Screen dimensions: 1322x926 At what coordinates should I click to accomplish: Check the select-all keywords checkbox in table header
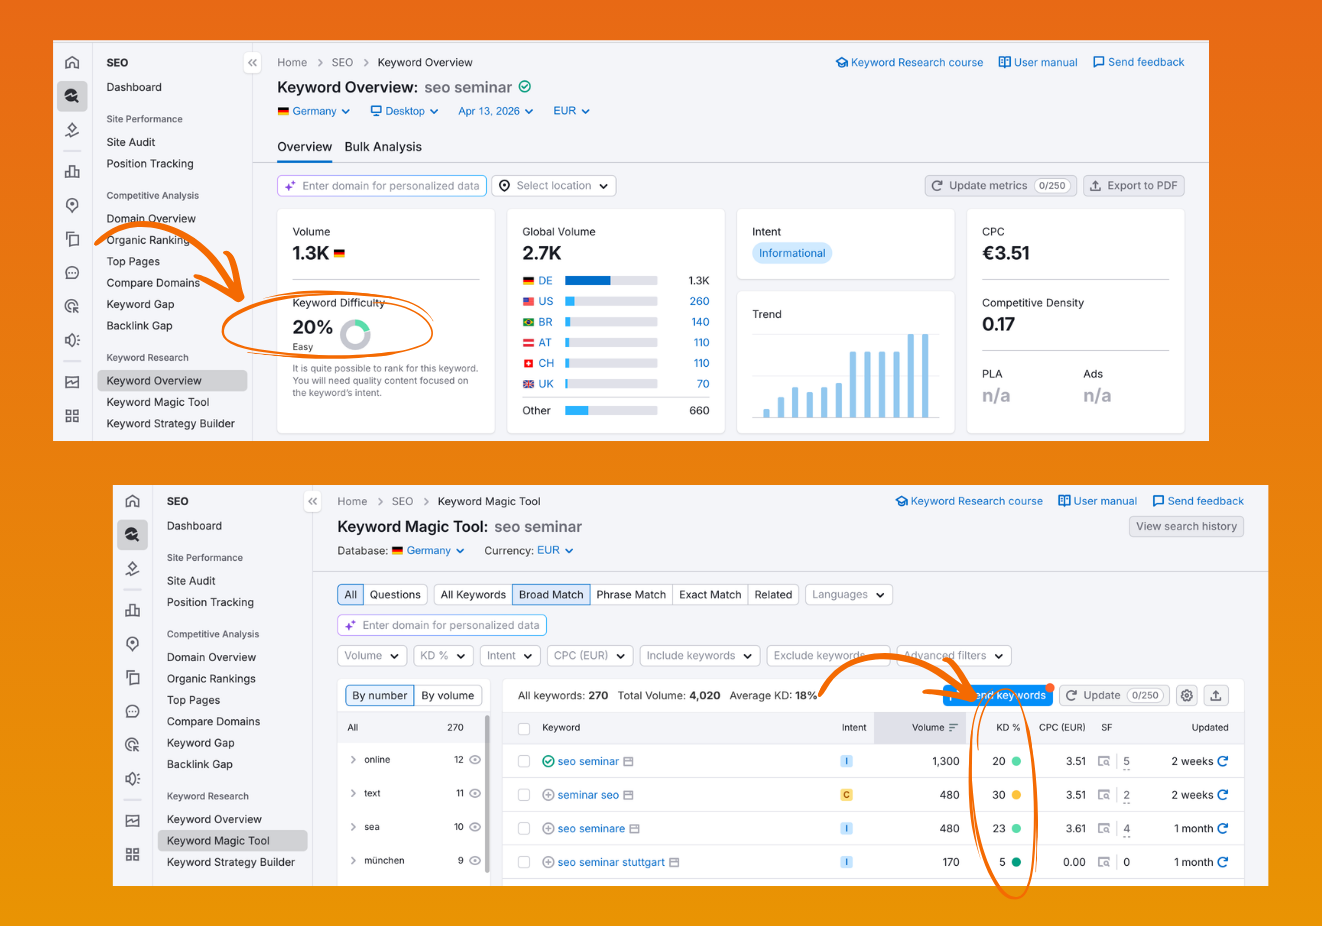tap(524, 727)
